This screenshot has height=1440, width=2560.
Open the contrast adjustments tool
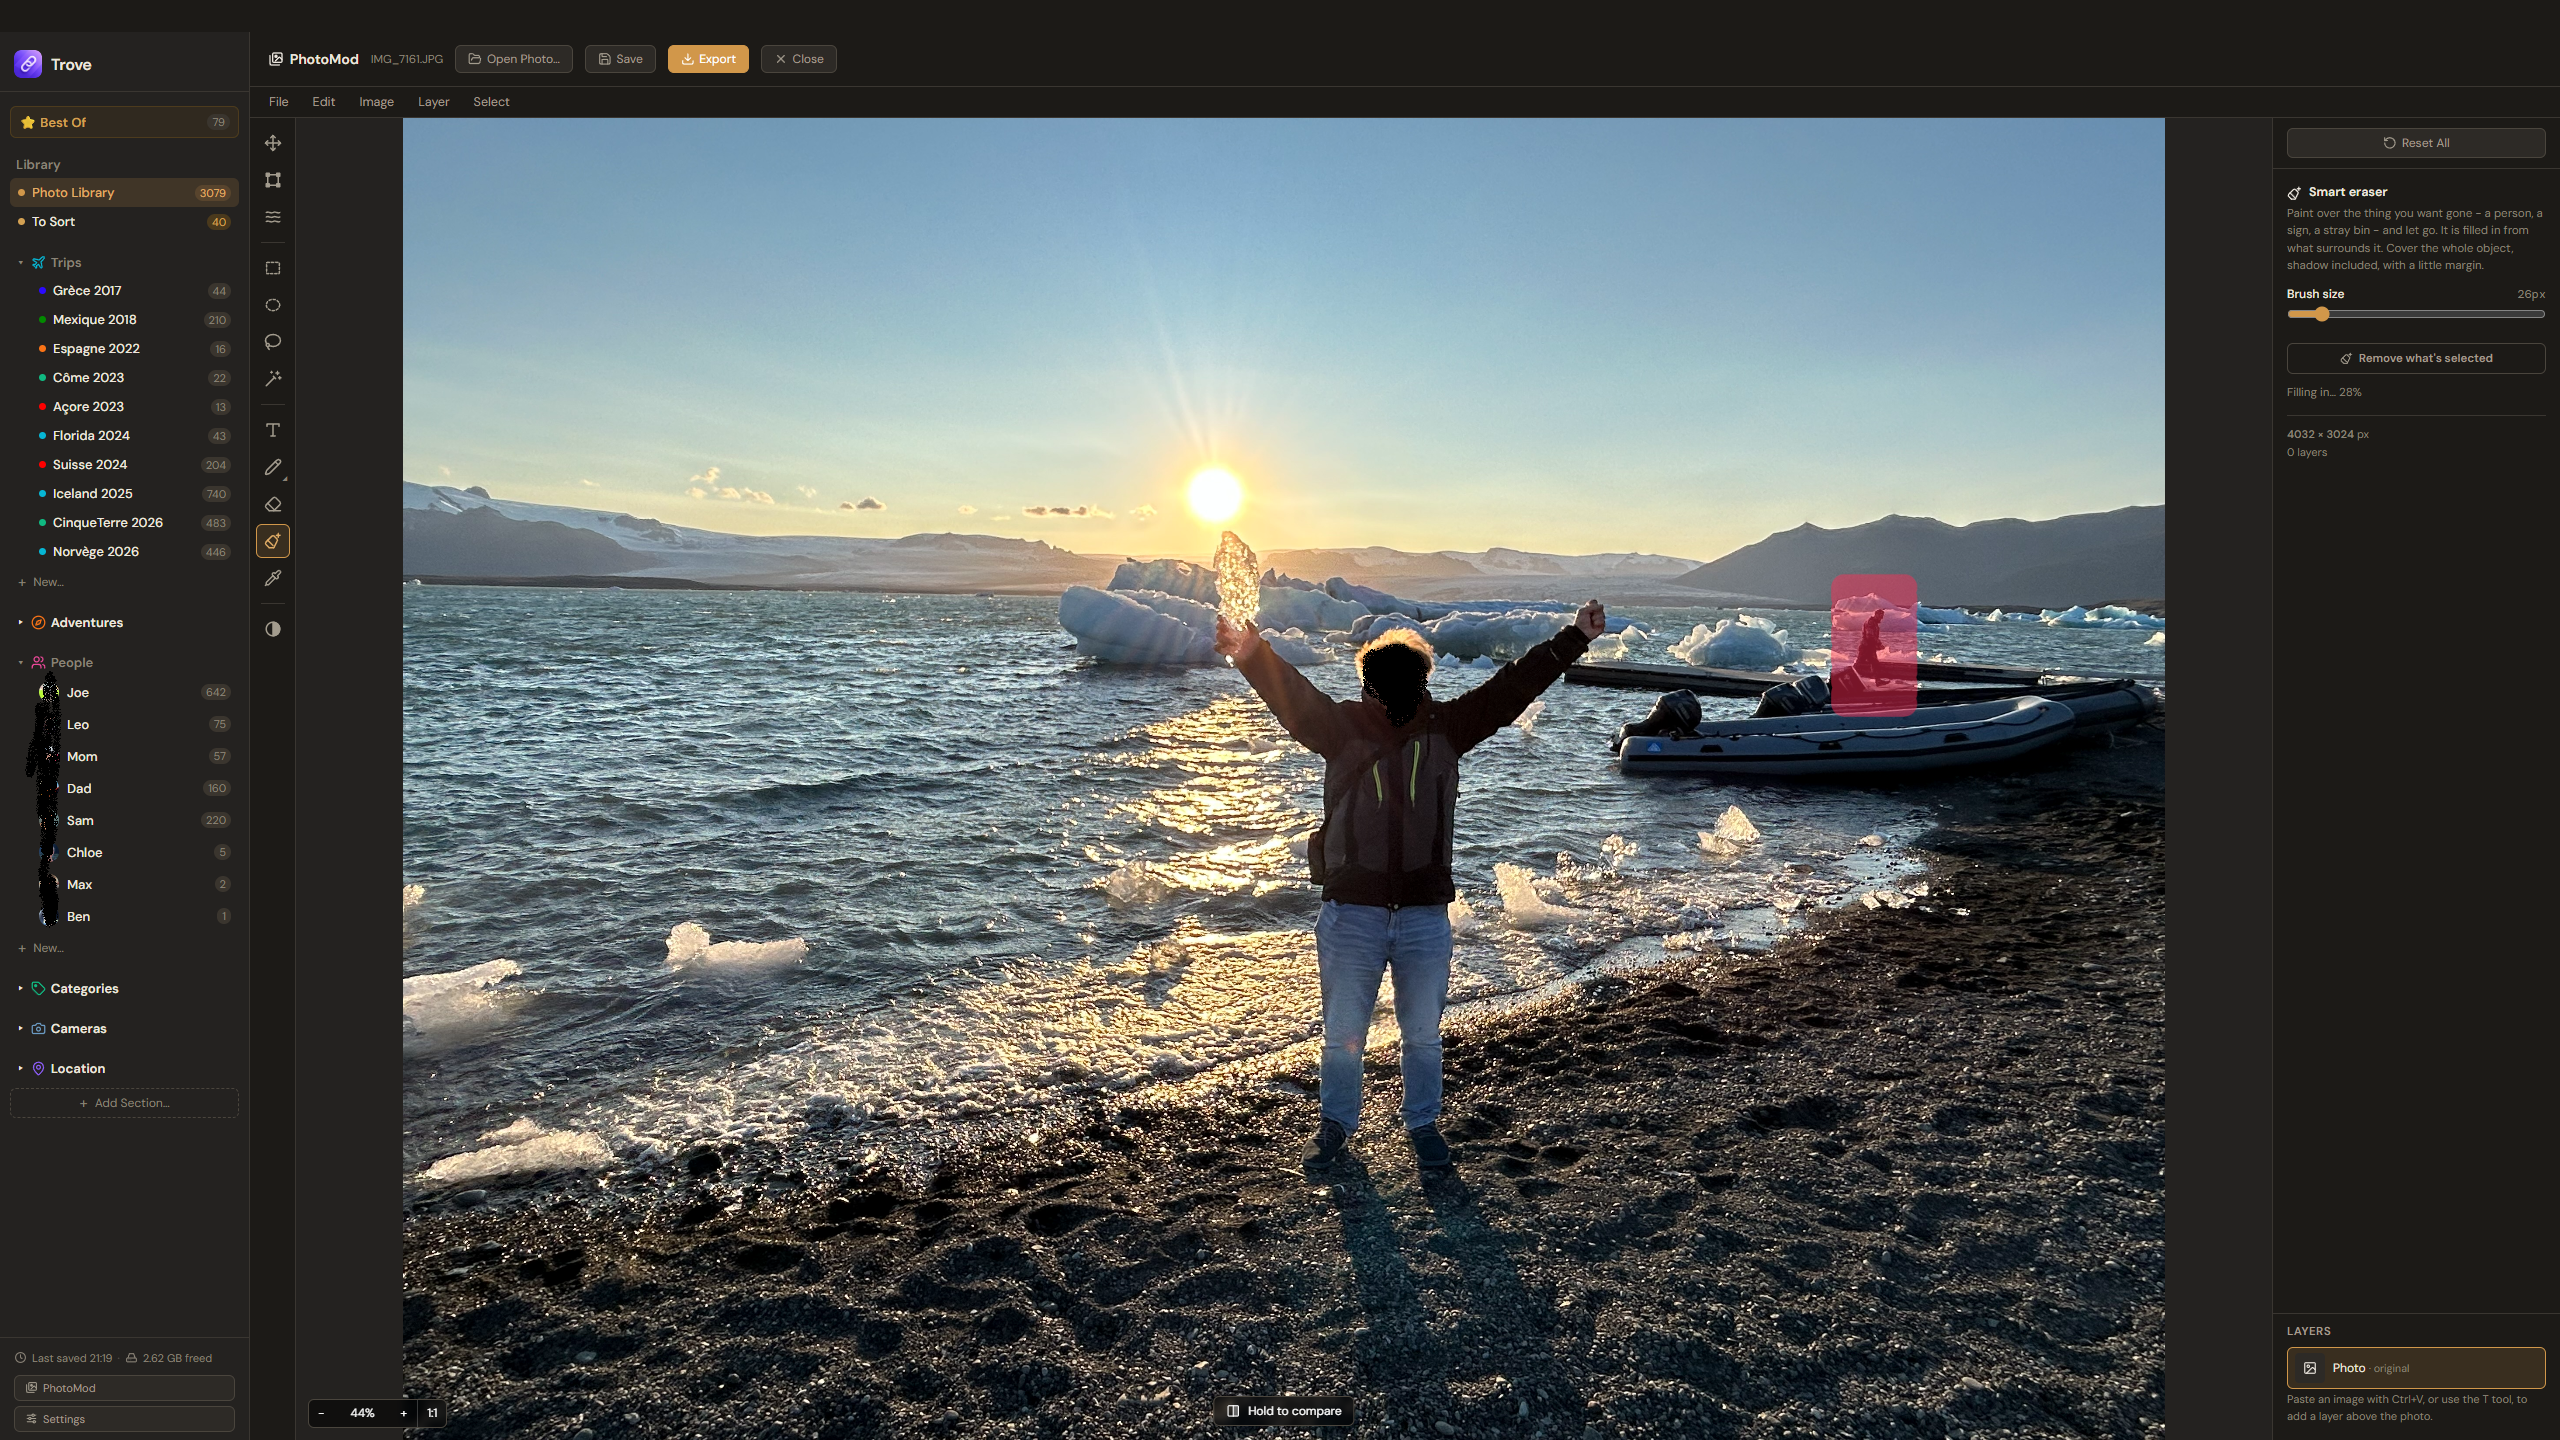coord(273,629)
